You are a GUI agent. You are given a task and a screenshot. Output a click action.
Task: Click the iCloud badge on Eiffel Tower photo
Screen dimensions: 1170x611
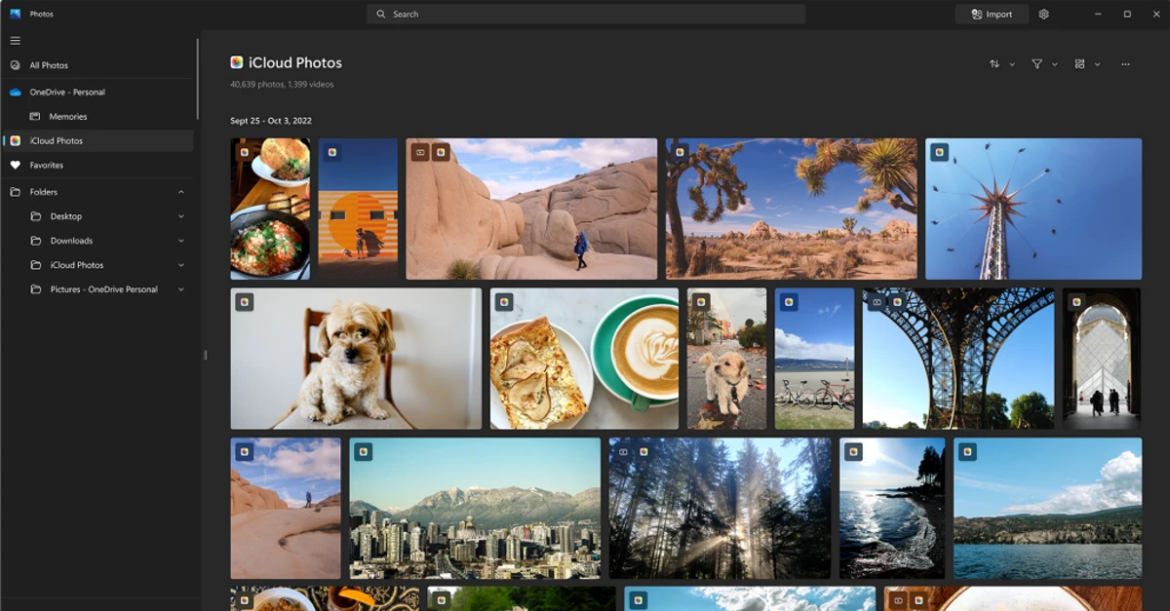click(x=897, y=302)
